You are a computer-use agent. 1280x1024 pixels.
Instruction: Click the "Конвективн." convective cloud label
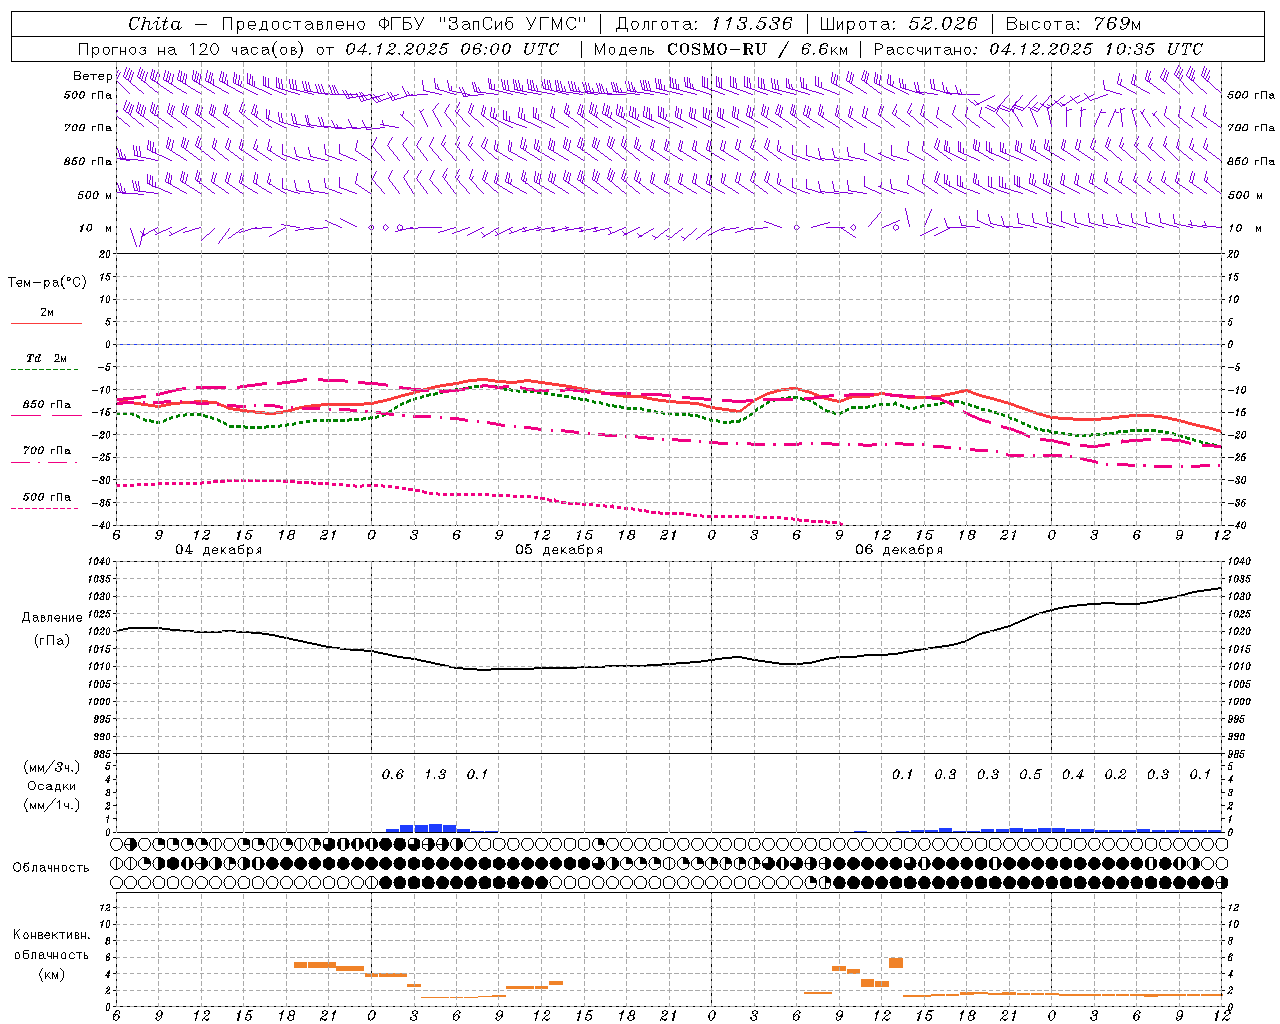pos(51,935)
